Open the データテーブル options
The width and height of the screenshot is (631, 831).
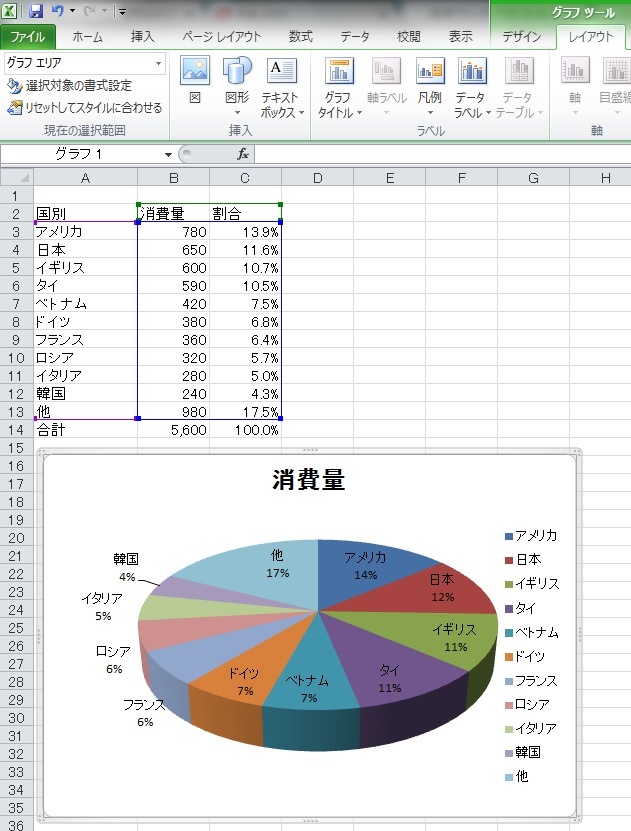pyautogui.click(x=519, y=86)
